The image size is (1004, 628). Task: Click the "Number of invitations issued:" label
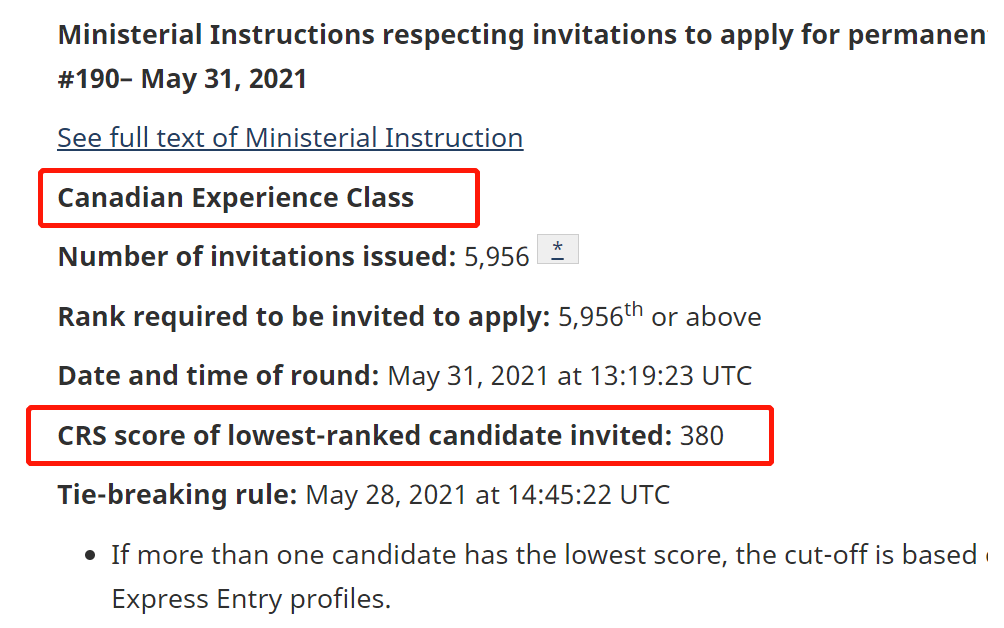[x=257, y=257]
